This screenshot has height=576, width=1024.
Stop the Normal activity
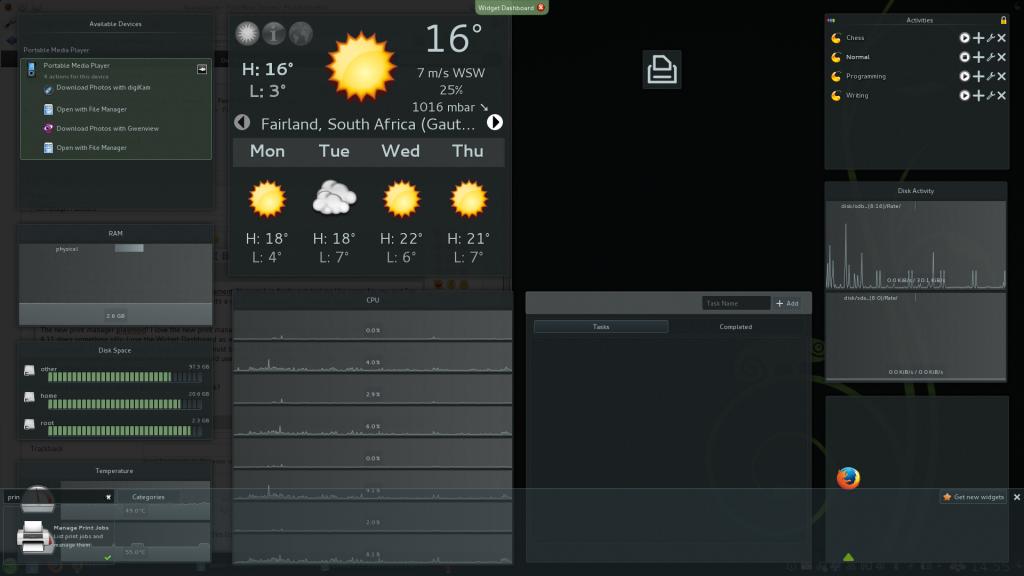pos(964,57)
